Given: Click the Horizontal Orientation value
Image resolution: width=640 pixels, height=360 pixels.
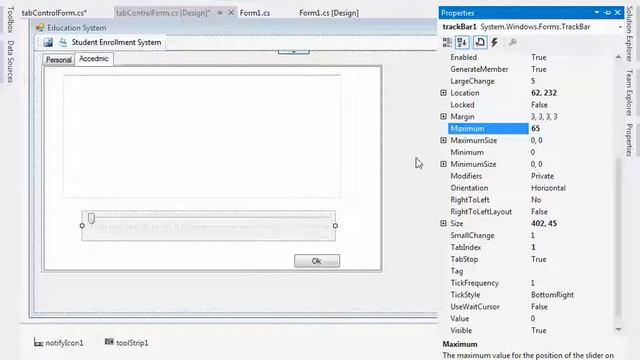Looking at the screenshot, I should click(548, 188).
